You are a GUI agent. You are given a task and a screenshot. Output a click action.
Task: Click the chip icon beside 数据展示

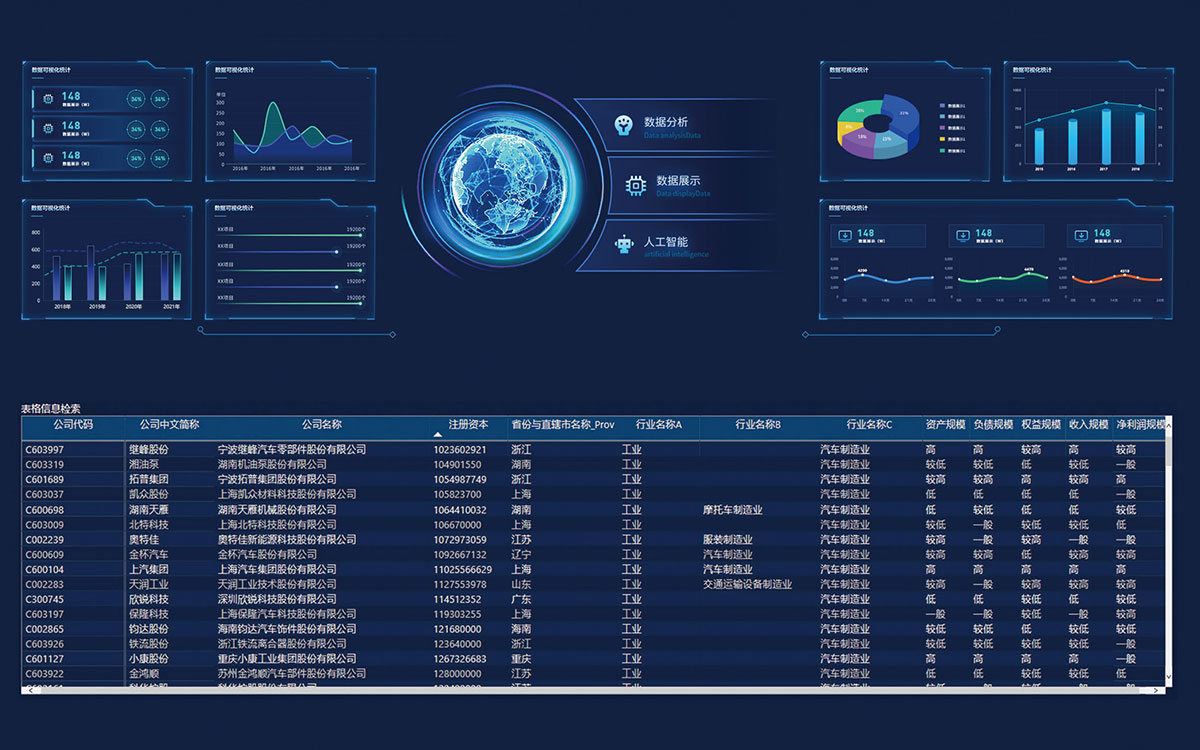pos(634,184)
